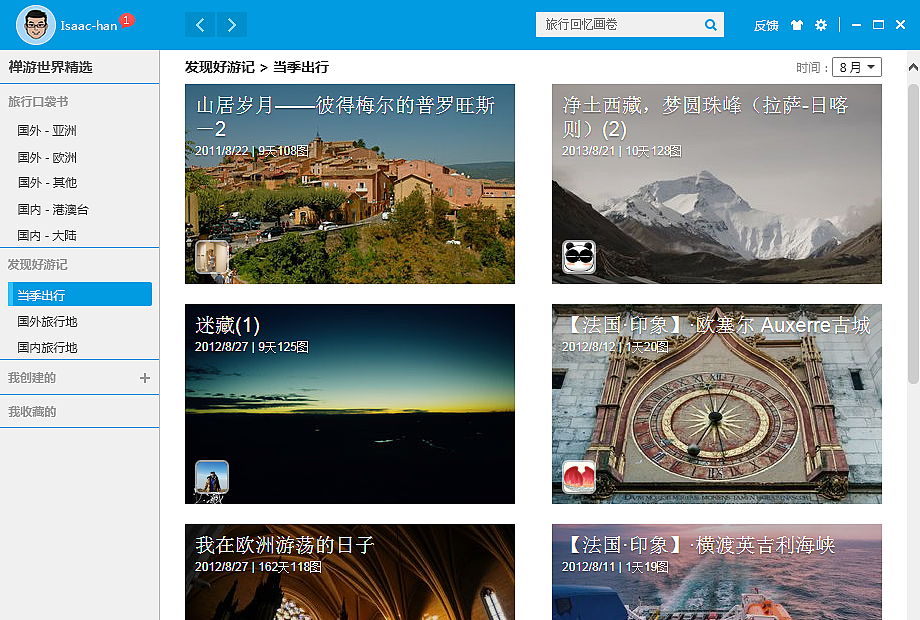Click the 禅游世界精选 header
This screenshot has width=920, height=620.
[x=50, y=67]
